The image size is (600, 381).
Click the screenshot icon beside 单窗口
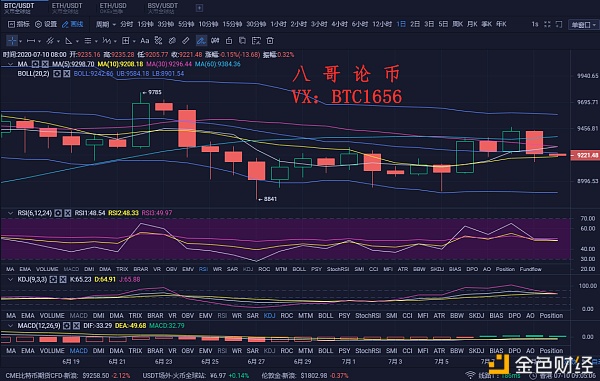[x=559, y=24]
